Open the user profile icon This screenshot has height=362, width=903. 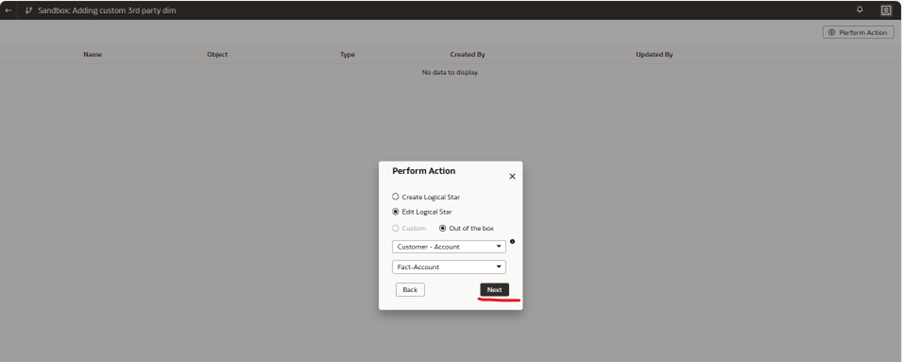(x=886, y=10)
